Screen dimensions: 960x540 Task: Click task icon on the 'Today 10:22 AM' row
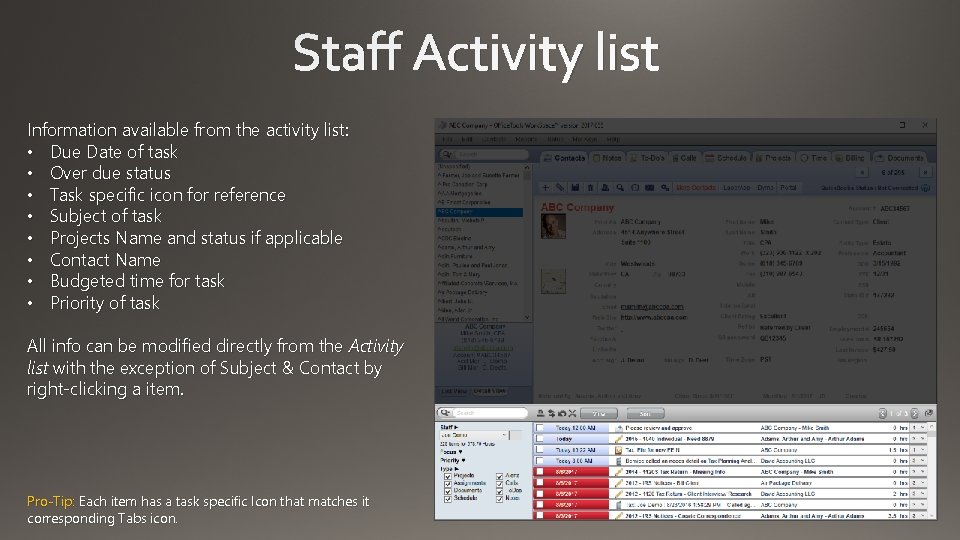[618, 450]
